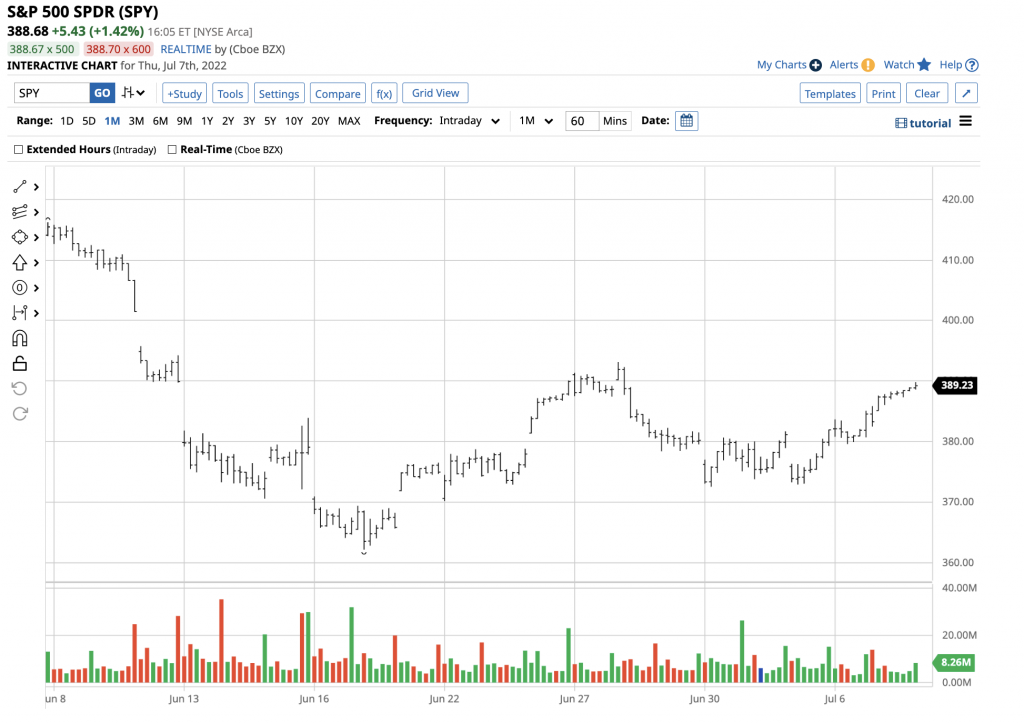Expand the channel tool options chevron
Viewport: 1024px width, 723px height.
37,212
